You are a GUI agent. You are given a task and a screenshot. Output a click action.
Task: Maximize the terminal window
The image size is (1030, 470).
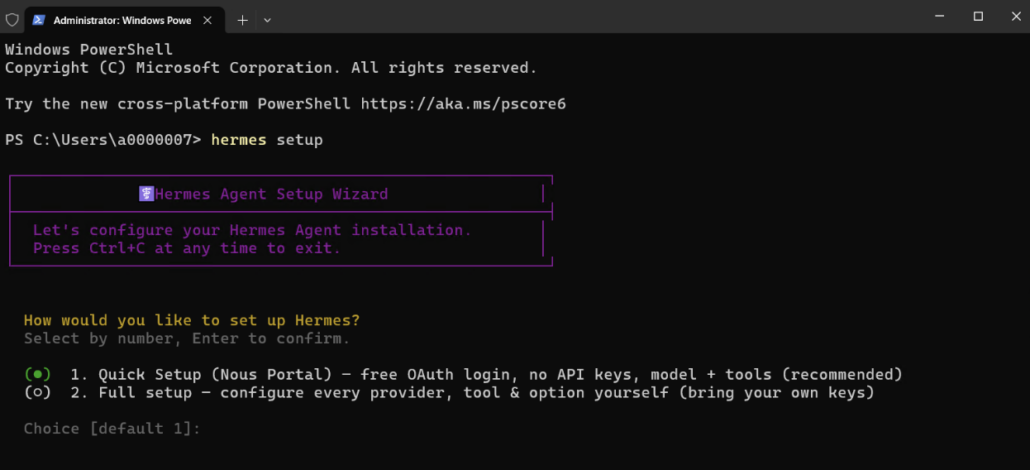point(978,16)
